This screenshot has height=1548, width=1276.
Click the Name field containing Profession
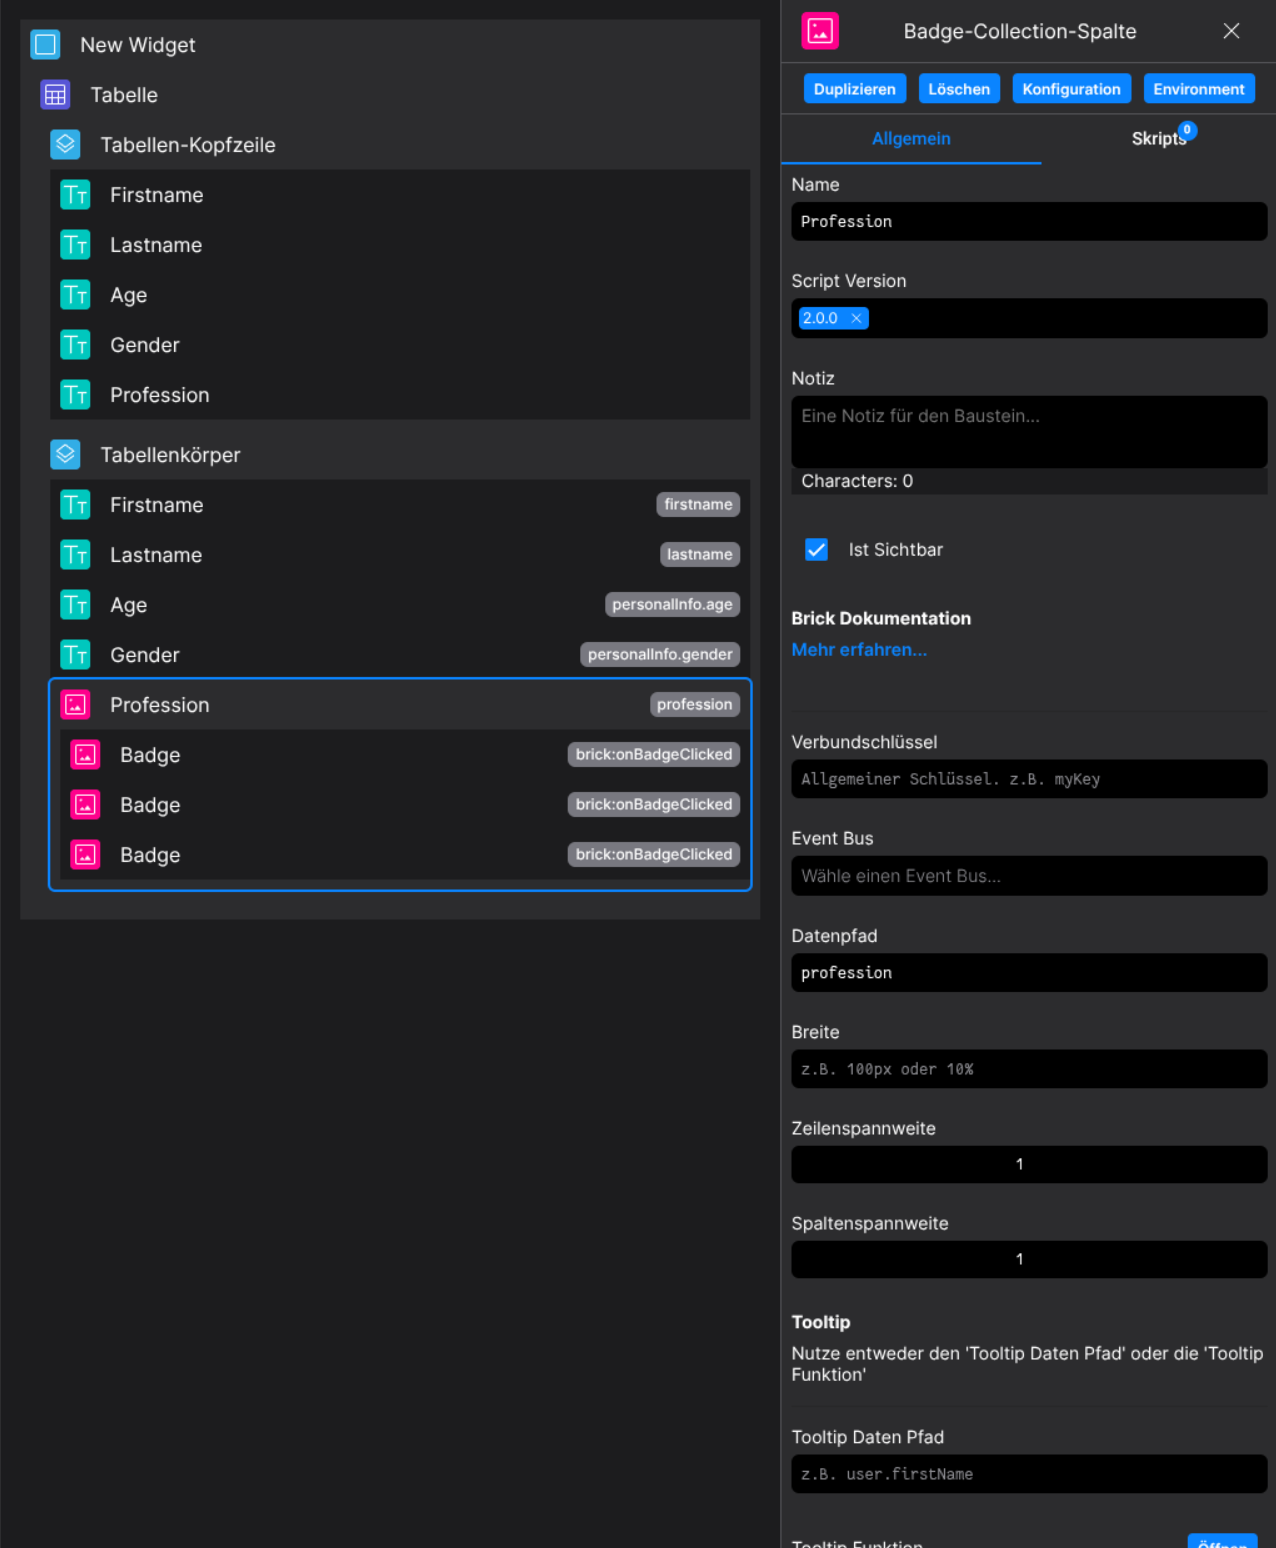1028,221
